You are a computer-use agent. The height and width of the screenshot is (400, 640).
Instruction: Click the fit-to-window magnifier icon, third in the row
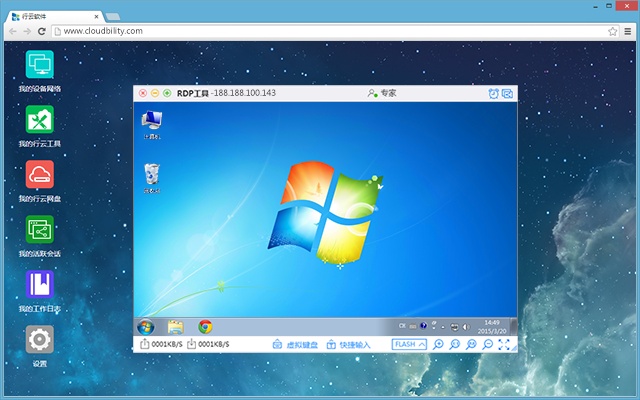click(x=471, y=344)
